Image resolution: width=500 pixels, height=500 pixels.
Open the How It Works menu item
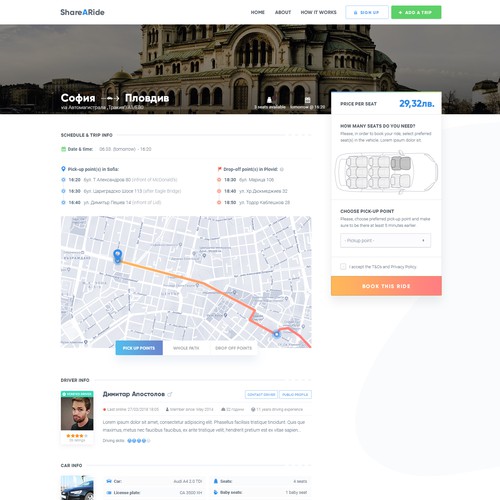coord(318,12)
